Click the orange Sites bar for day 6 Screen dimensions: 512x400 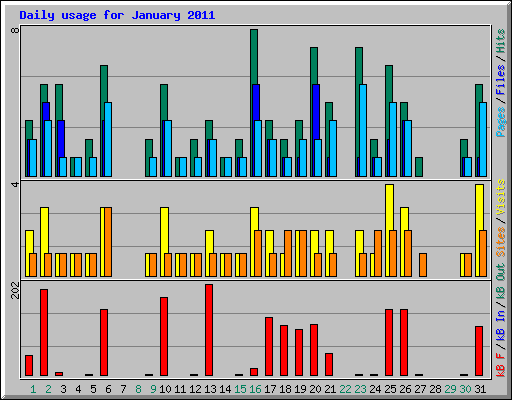(108, 242)
